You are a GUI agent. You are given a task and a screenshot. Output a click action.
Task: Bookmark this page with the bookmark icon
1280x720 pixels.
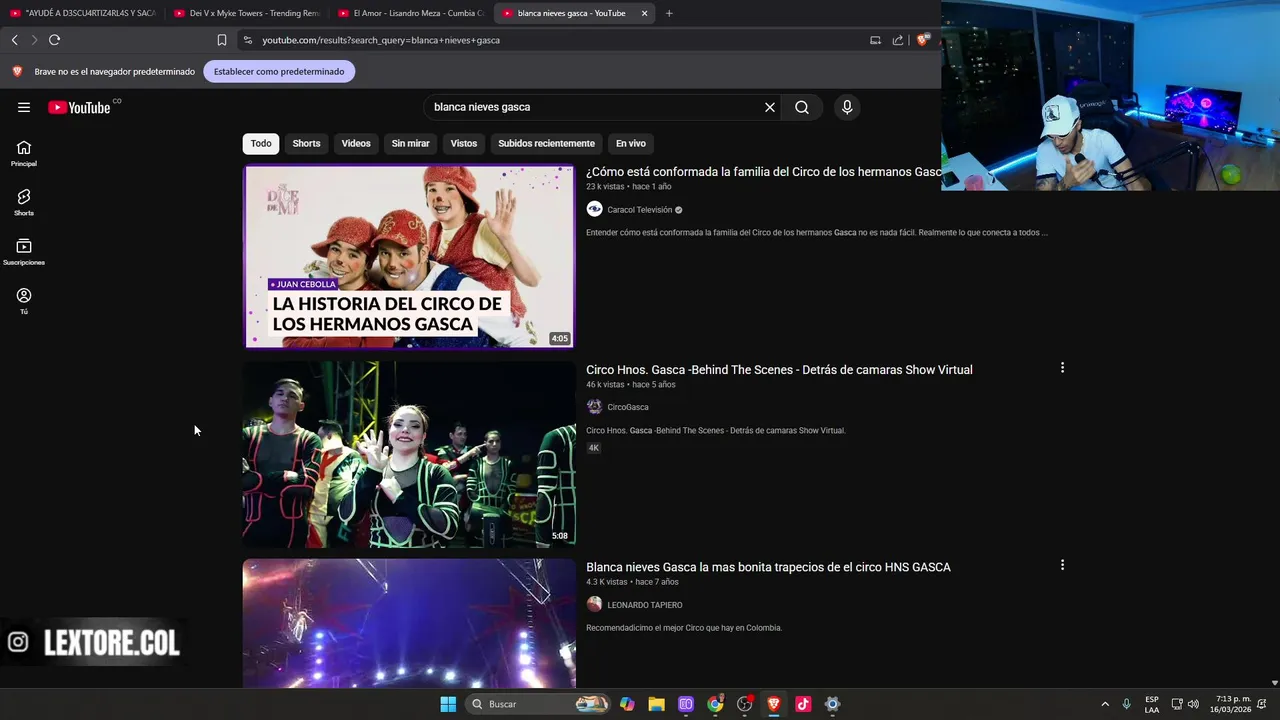coord(222,40)
